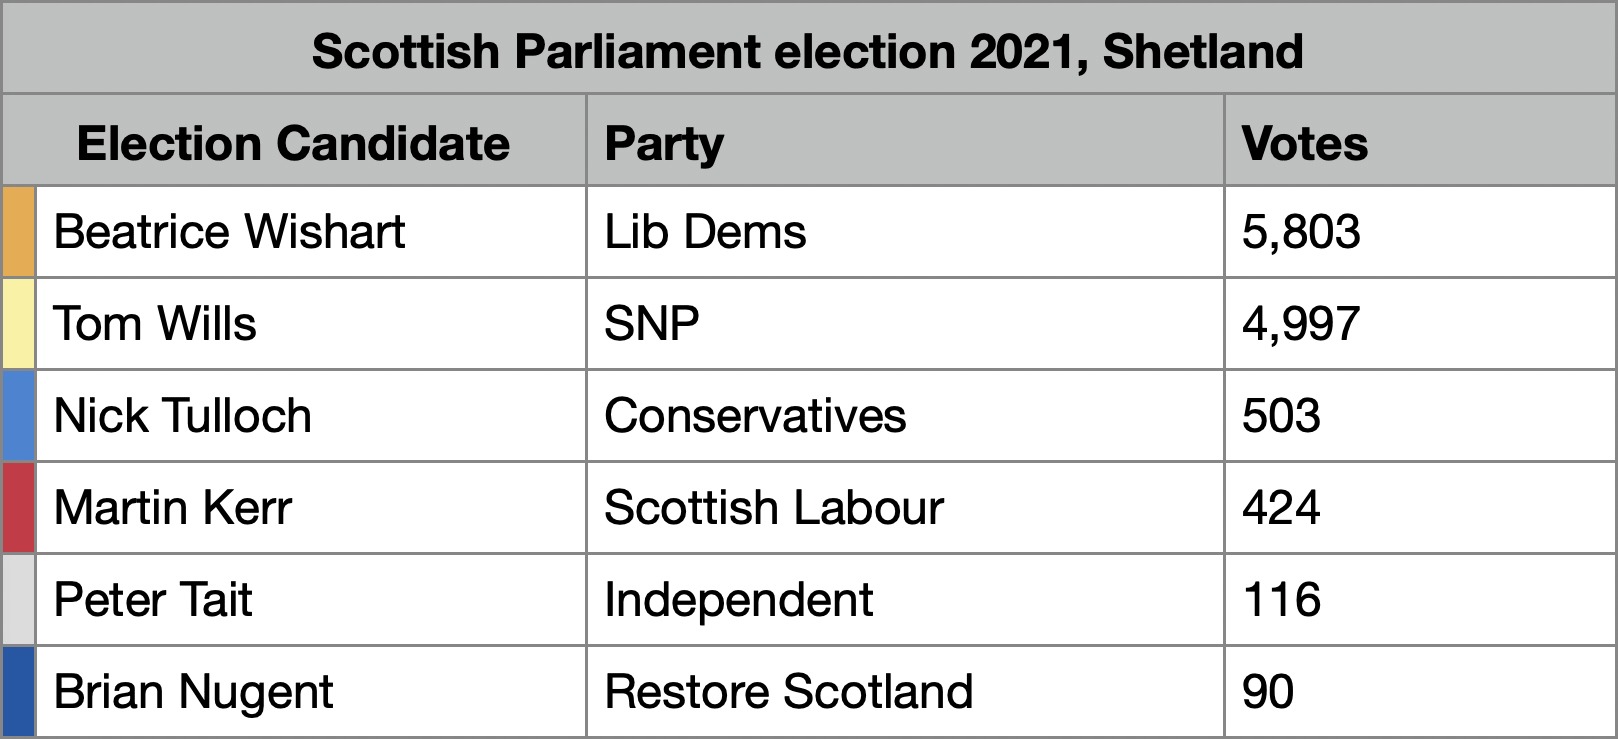Select the 4,997 votes cell
The width and height of the screenshot is (1618, 739).
1420,324
